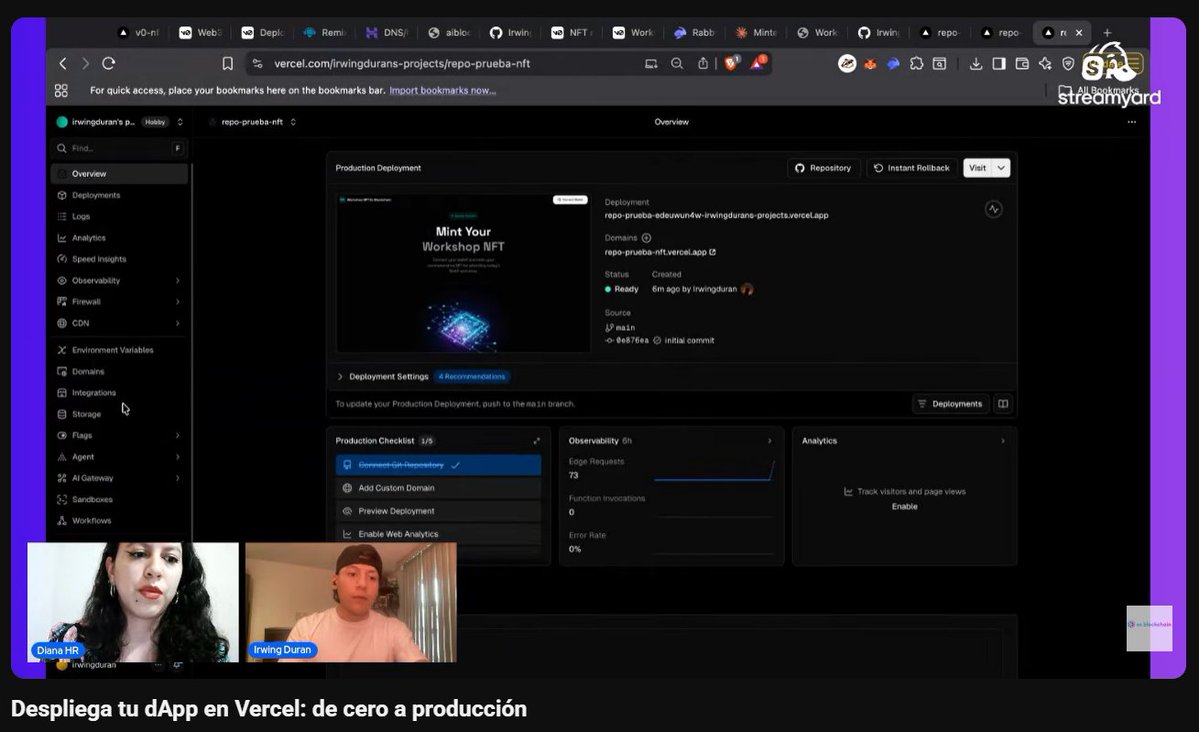Reload the browser page
The width and height of the screenshot is (1199, 732).
109,63
